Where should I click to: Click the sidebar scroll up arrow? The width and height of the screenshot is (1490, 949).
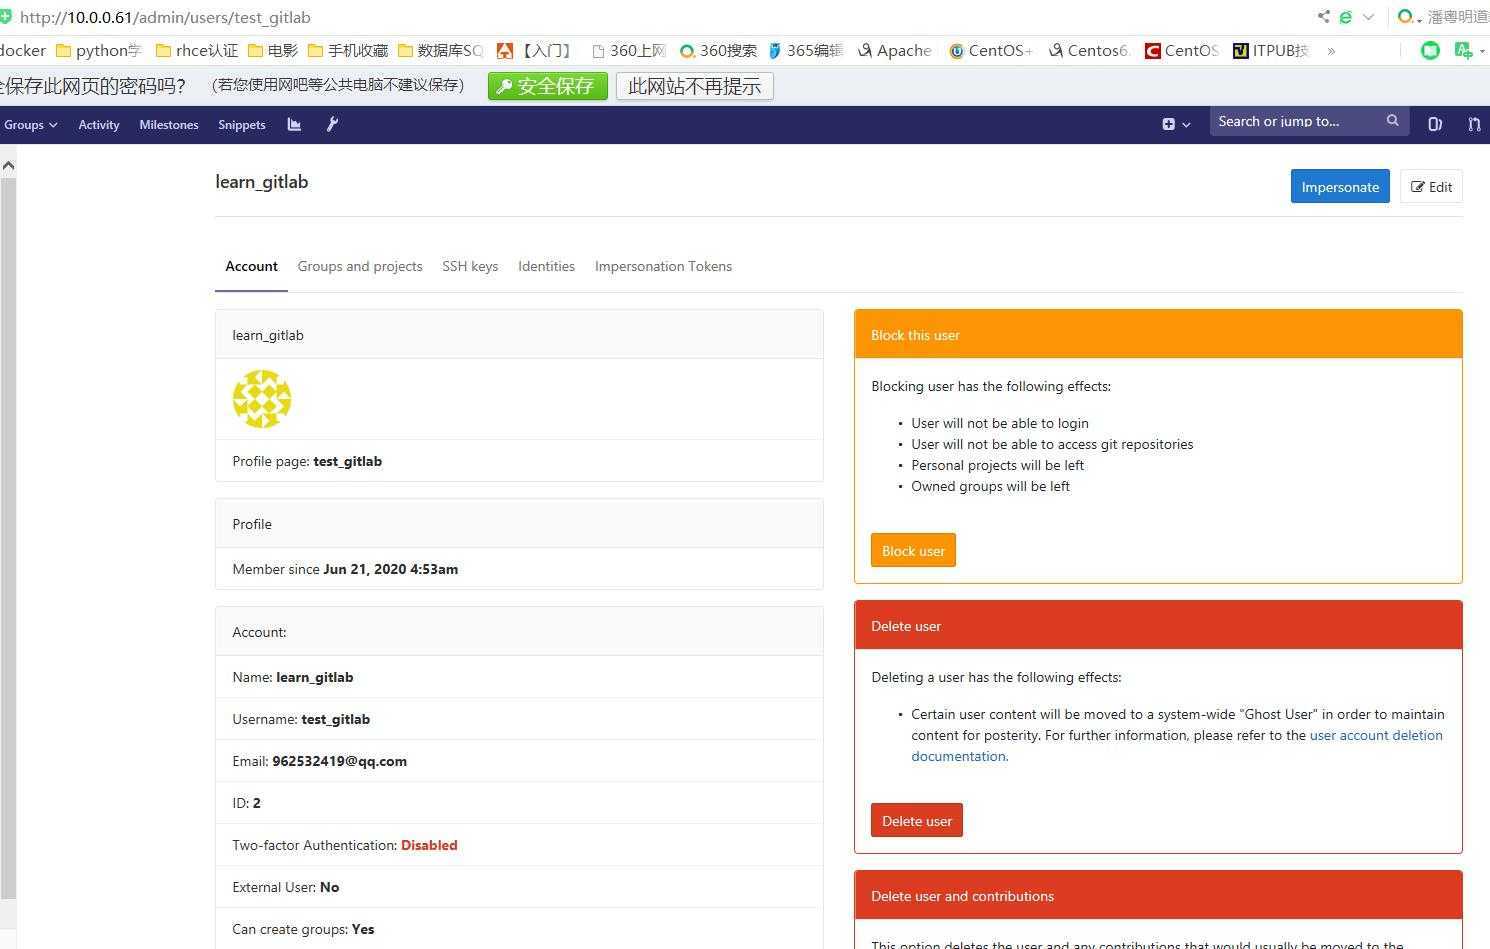(x=8, y=165)
